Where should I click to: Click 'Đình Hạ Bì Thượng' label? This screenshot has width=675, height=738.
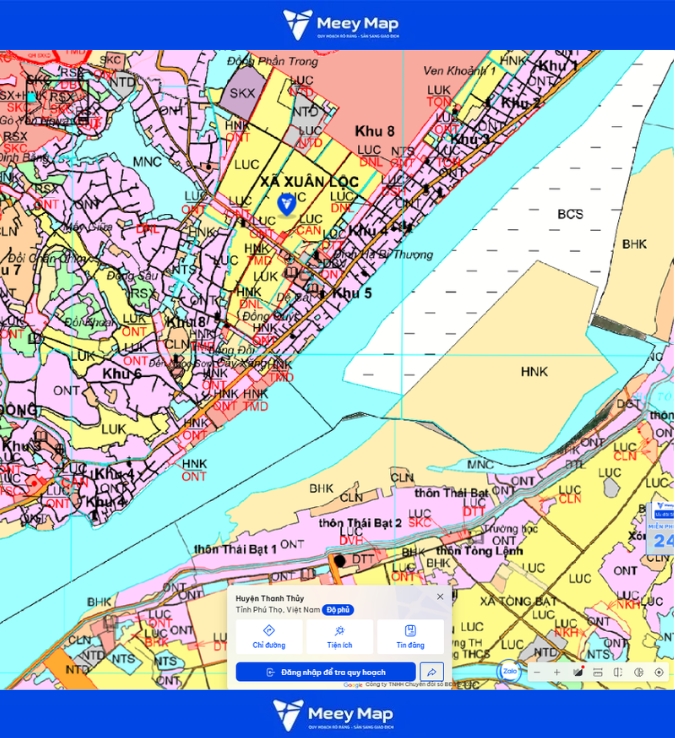383,255
